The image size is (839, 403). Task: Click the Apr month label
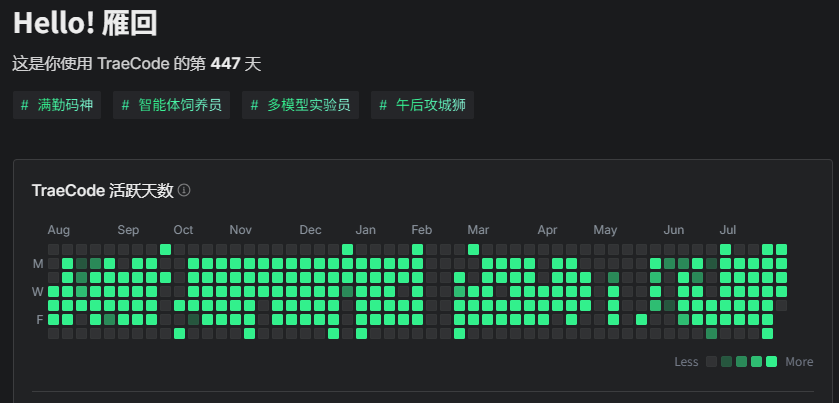pyautogui.click(x=547, y=230)
